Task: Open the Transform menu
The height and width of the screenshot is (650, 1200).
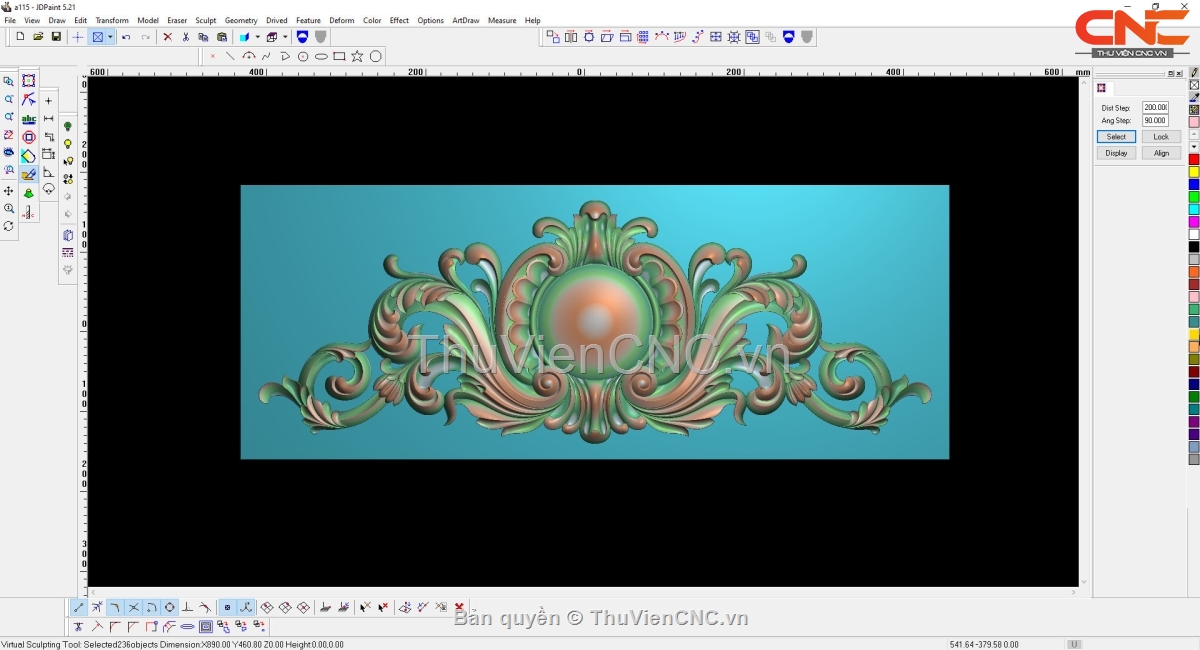Action: pos(112,20)
